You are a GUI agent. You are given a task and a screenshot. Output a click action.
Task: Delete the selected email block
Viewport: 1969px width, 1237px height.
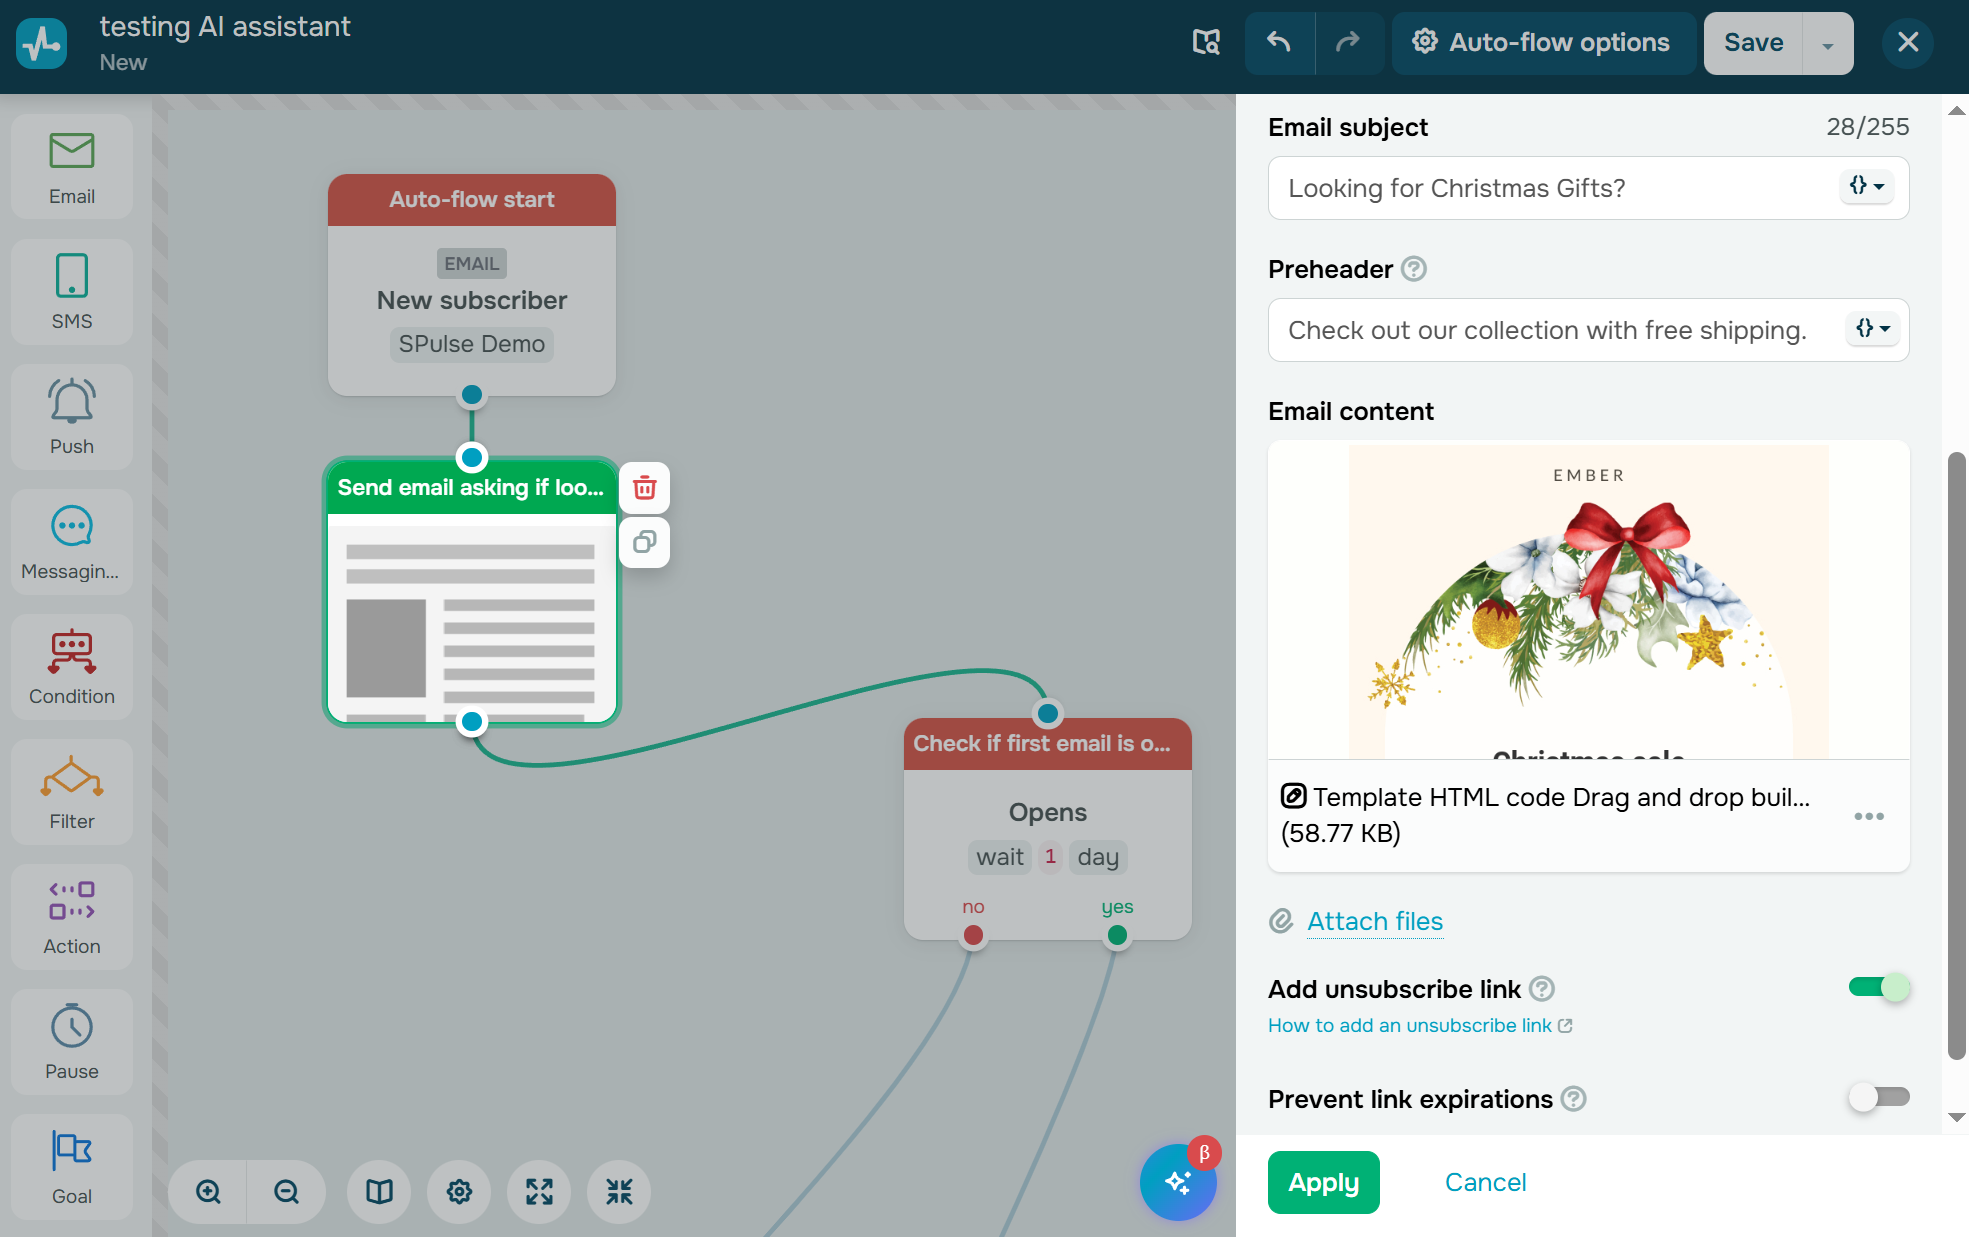point(645,488)
